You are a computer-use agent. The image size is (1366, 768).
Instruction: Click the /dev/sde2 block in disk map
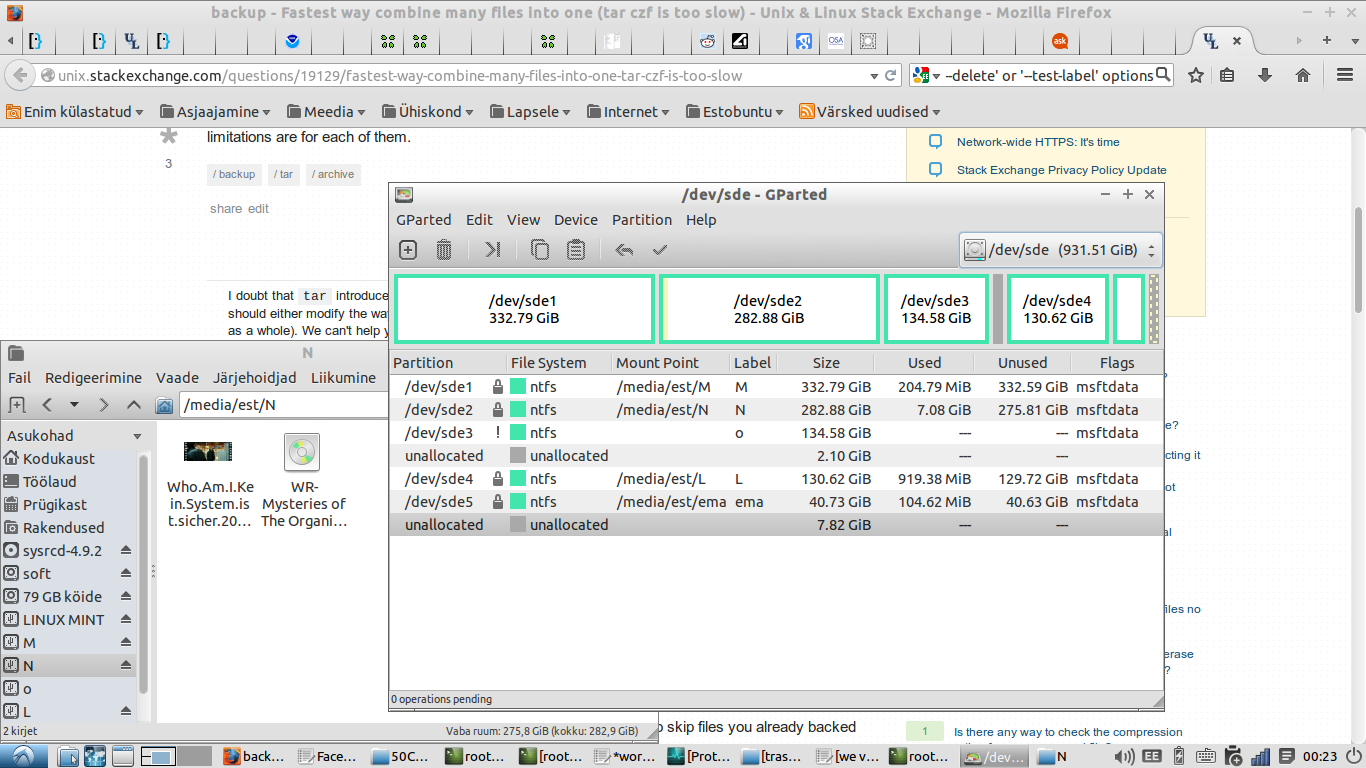click(768, 309)
